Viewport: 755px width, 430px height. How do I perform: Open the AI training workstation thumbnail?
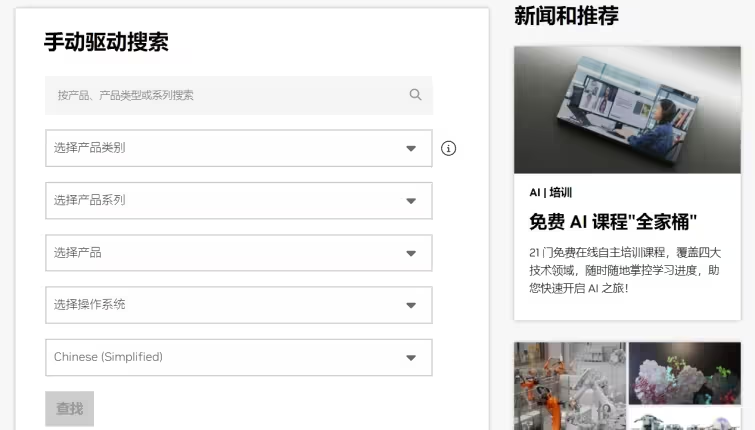(627, 110)
